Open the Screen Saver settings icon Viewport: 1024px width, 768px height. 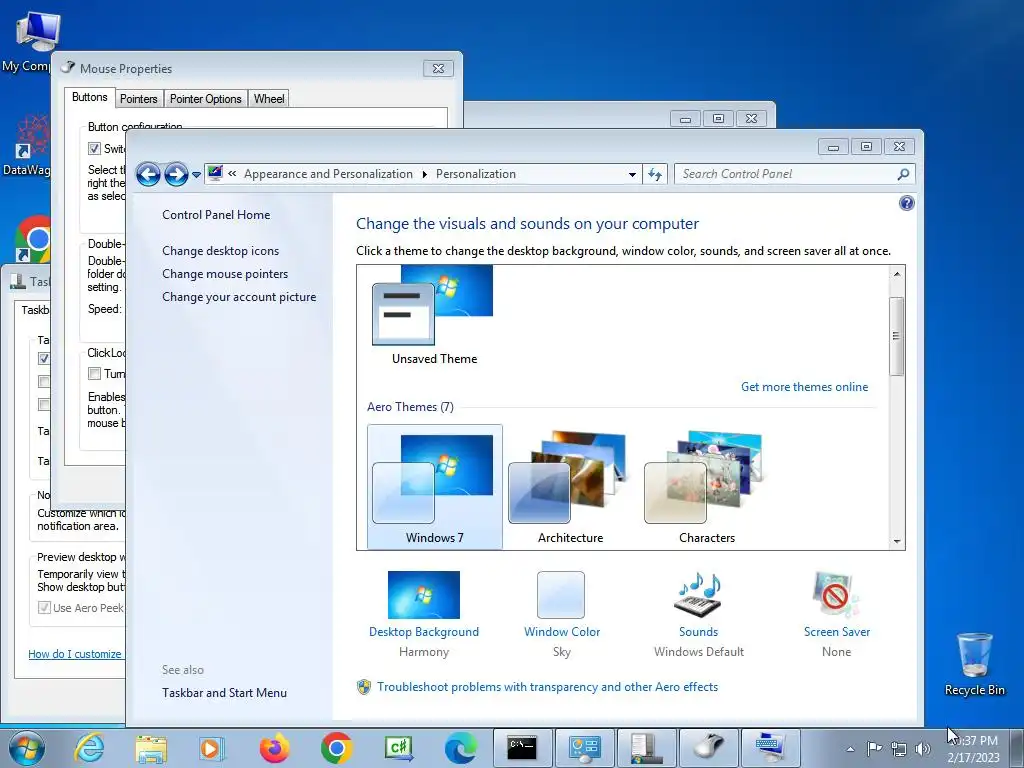[x=837, y=595]
